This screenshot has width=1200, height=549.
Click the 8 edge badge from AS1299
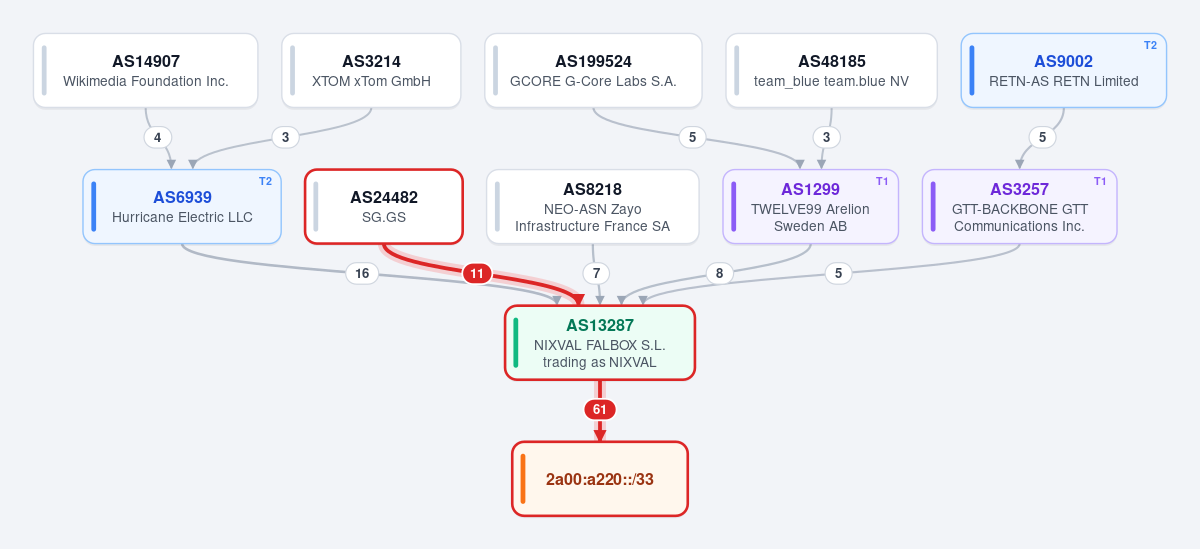(719, 273)
